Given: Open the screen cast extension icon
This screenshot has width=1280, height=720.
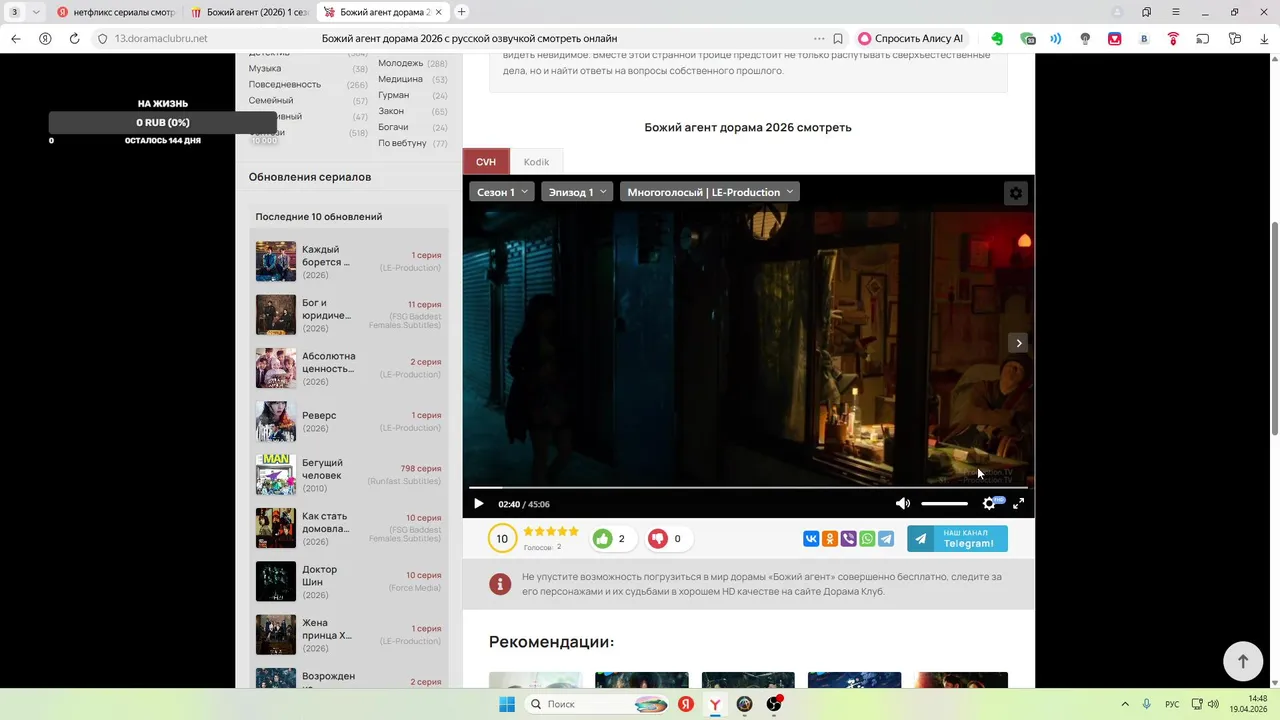Looking at the screenshot, I should (1202, 39).
